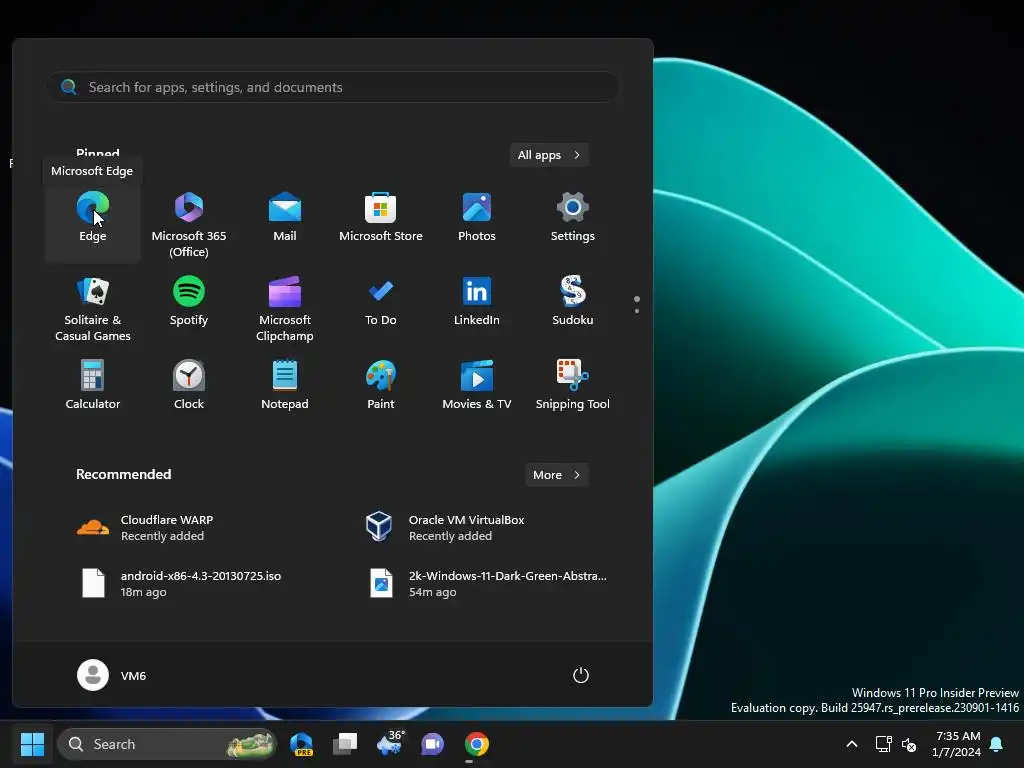Switch to Google Chrome on taskbar
Screen dimensions: 1024x768
[477, 744]
